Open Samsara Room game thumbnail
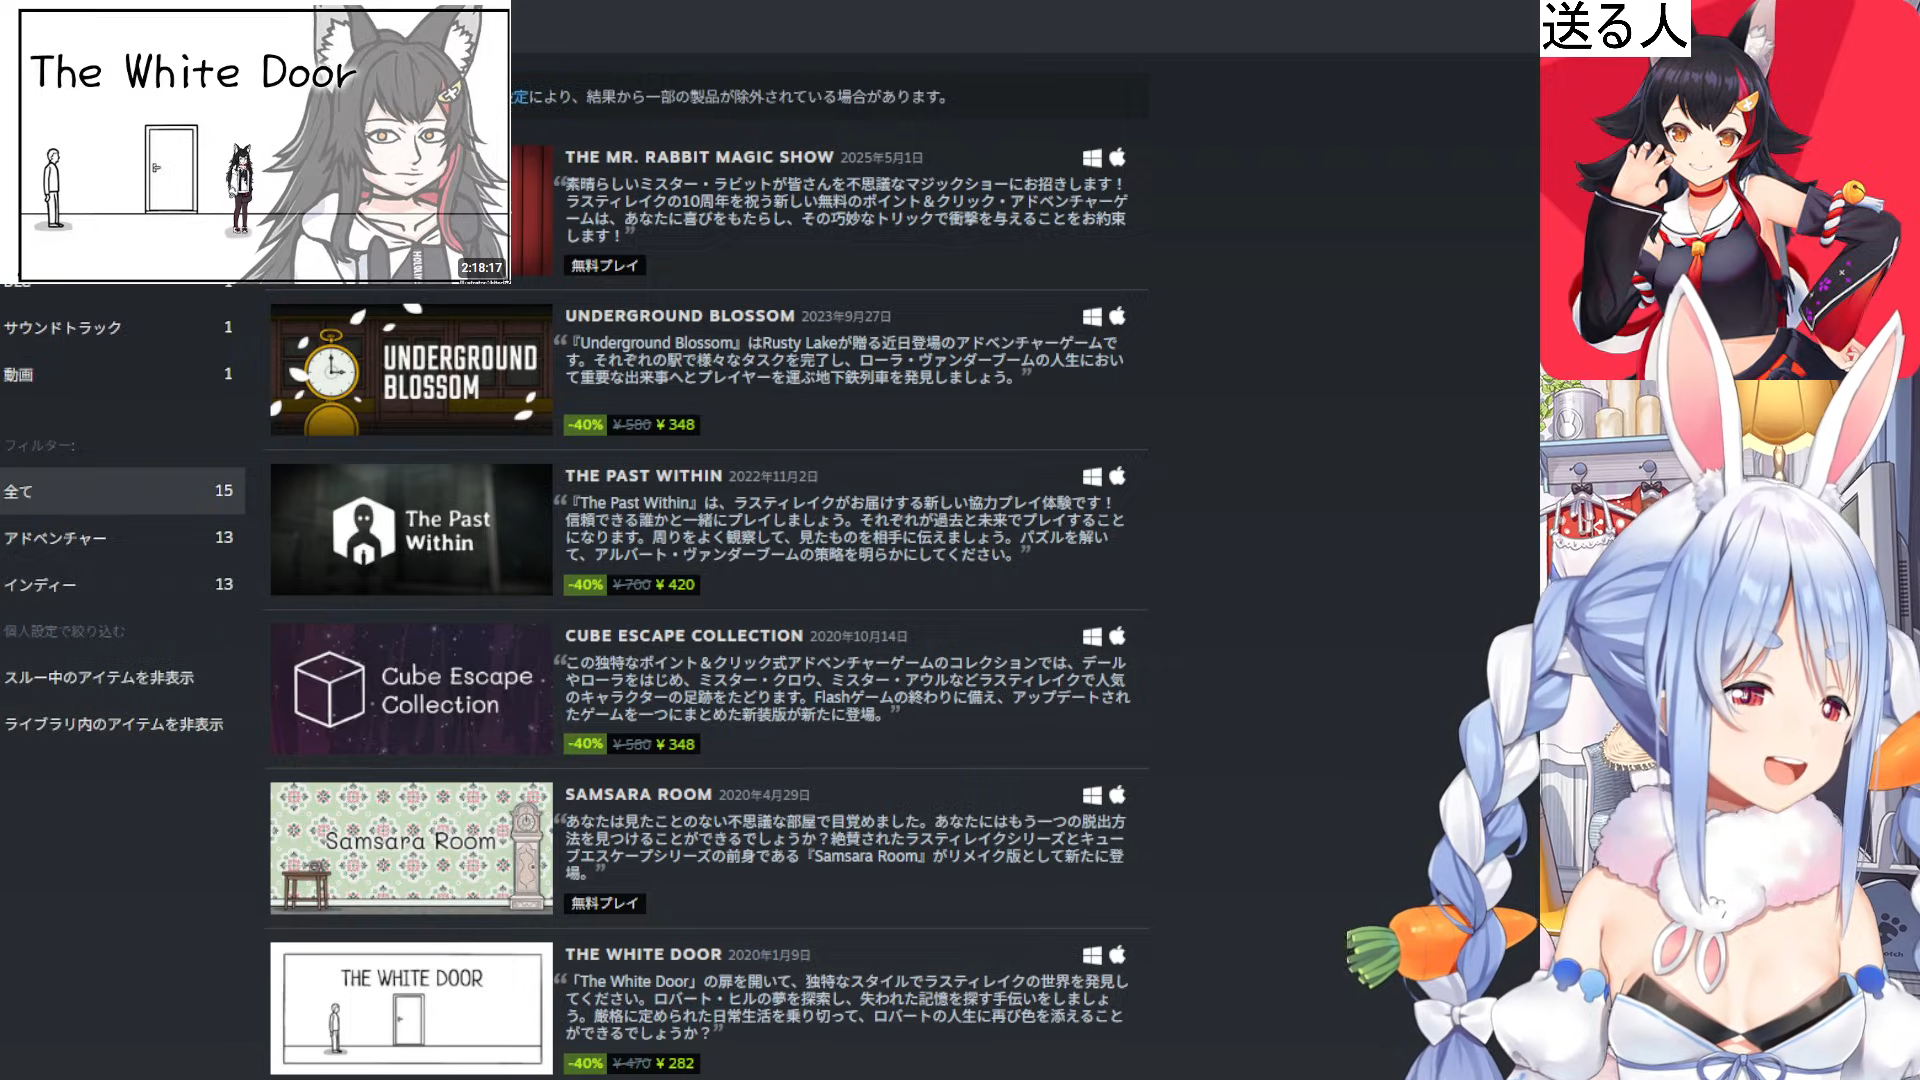1920x1080 pixels. (411, 848)
